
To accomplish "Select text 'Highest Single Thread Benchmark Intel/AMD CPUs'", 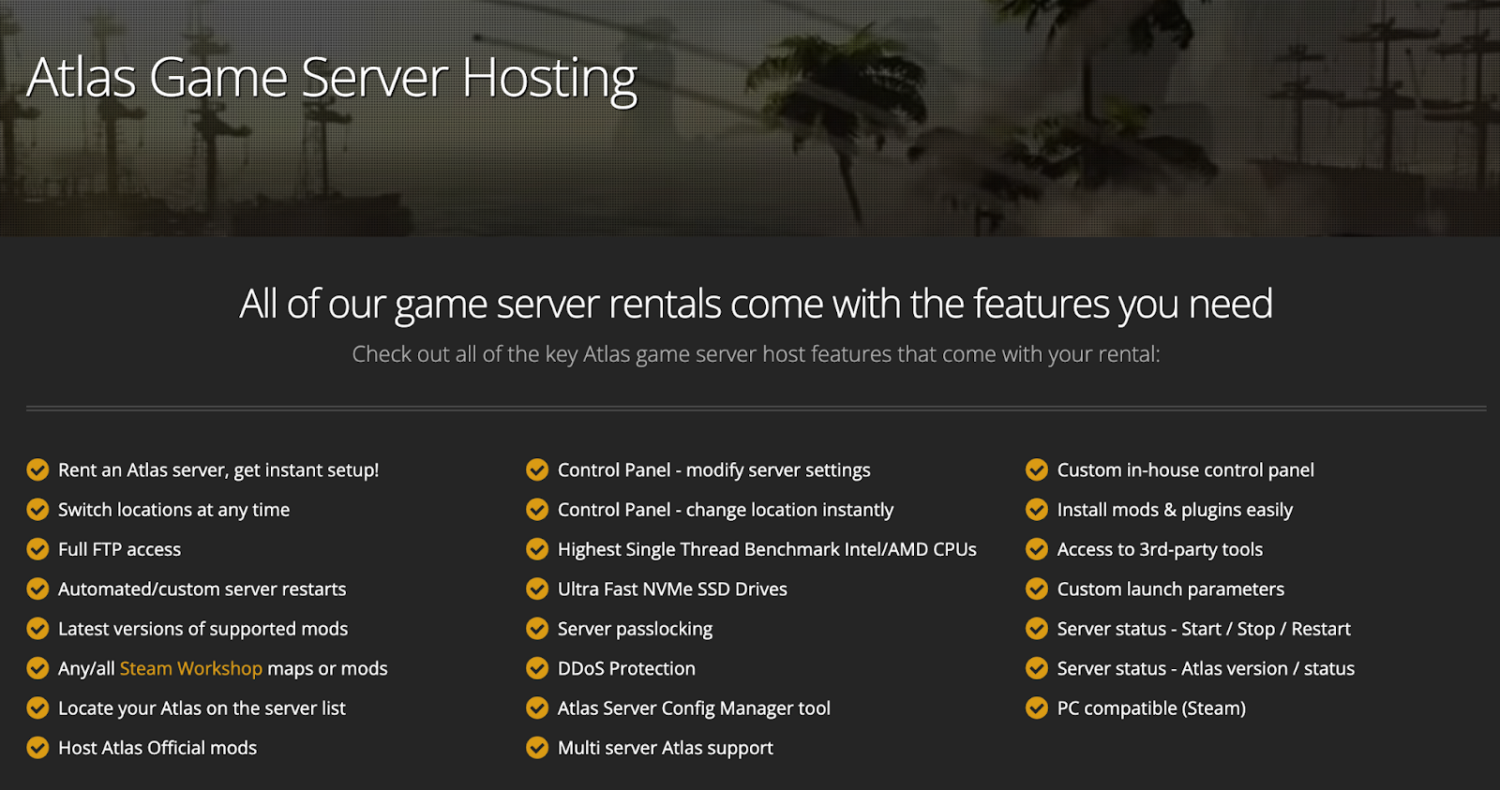I will point(767,549).
